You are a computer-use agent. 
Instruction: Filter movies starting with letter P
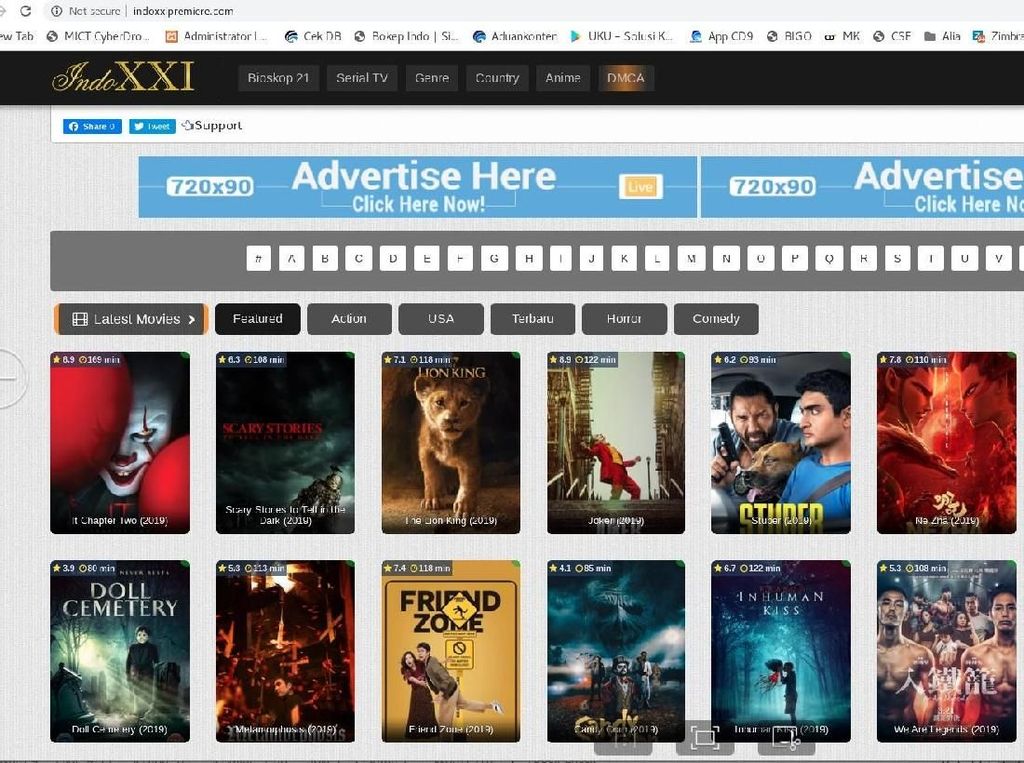point(795,259)
